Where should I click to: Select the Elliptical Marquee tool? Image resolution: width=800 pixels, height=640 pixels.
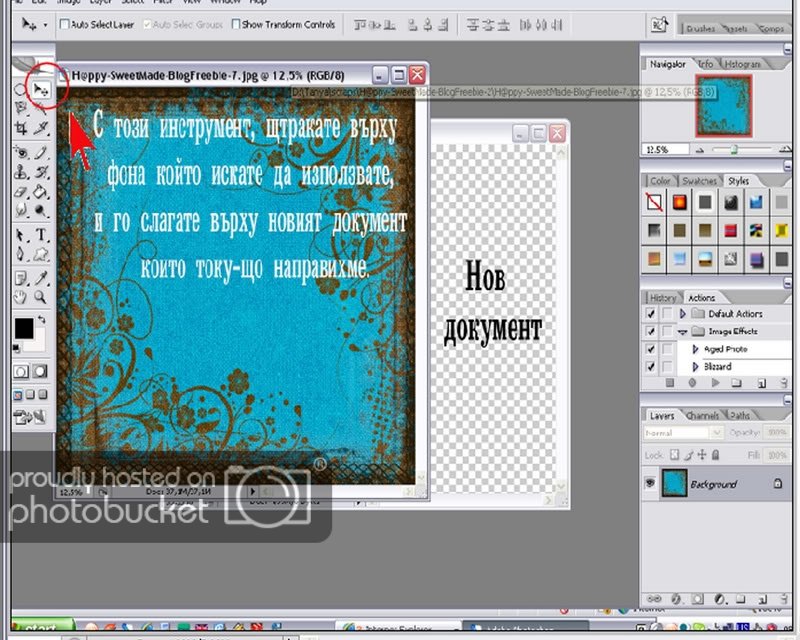19,90
